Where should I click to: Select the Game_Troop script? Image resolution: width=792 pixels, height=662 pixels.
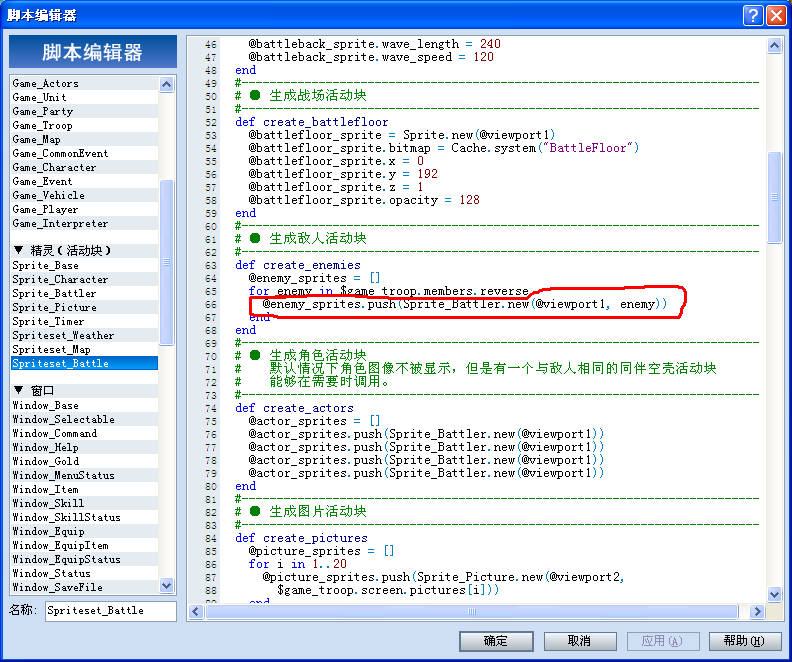tap(84, 125)
